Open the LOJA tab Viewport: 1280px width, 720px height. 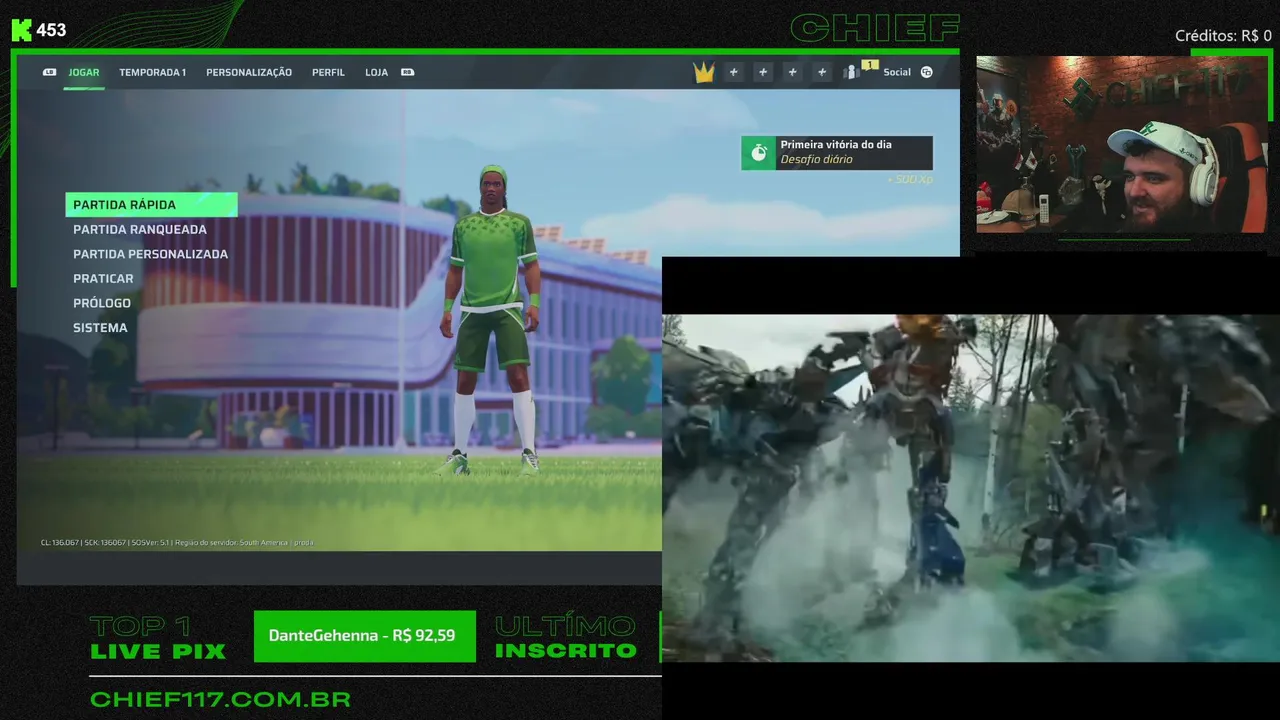click(x=376, y=72)
